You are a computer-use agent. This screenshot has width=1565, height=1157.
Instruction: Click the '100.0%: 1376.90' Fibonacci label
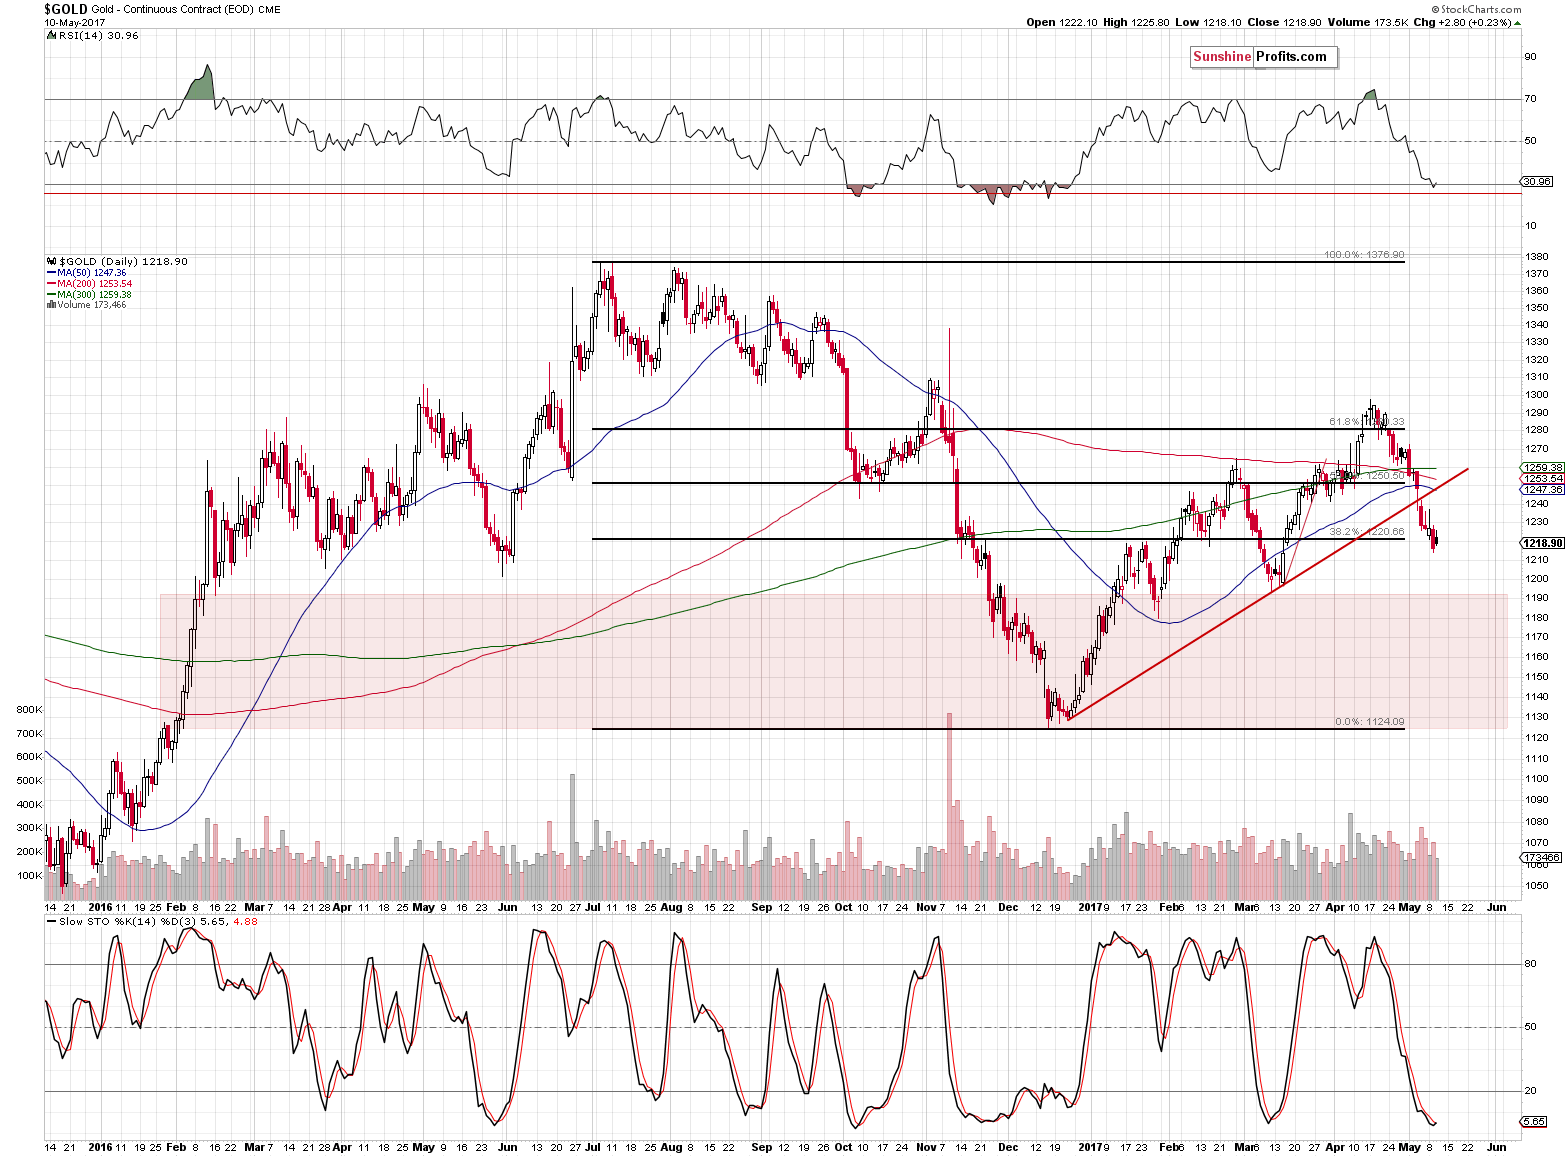(x=1364, y=255)
